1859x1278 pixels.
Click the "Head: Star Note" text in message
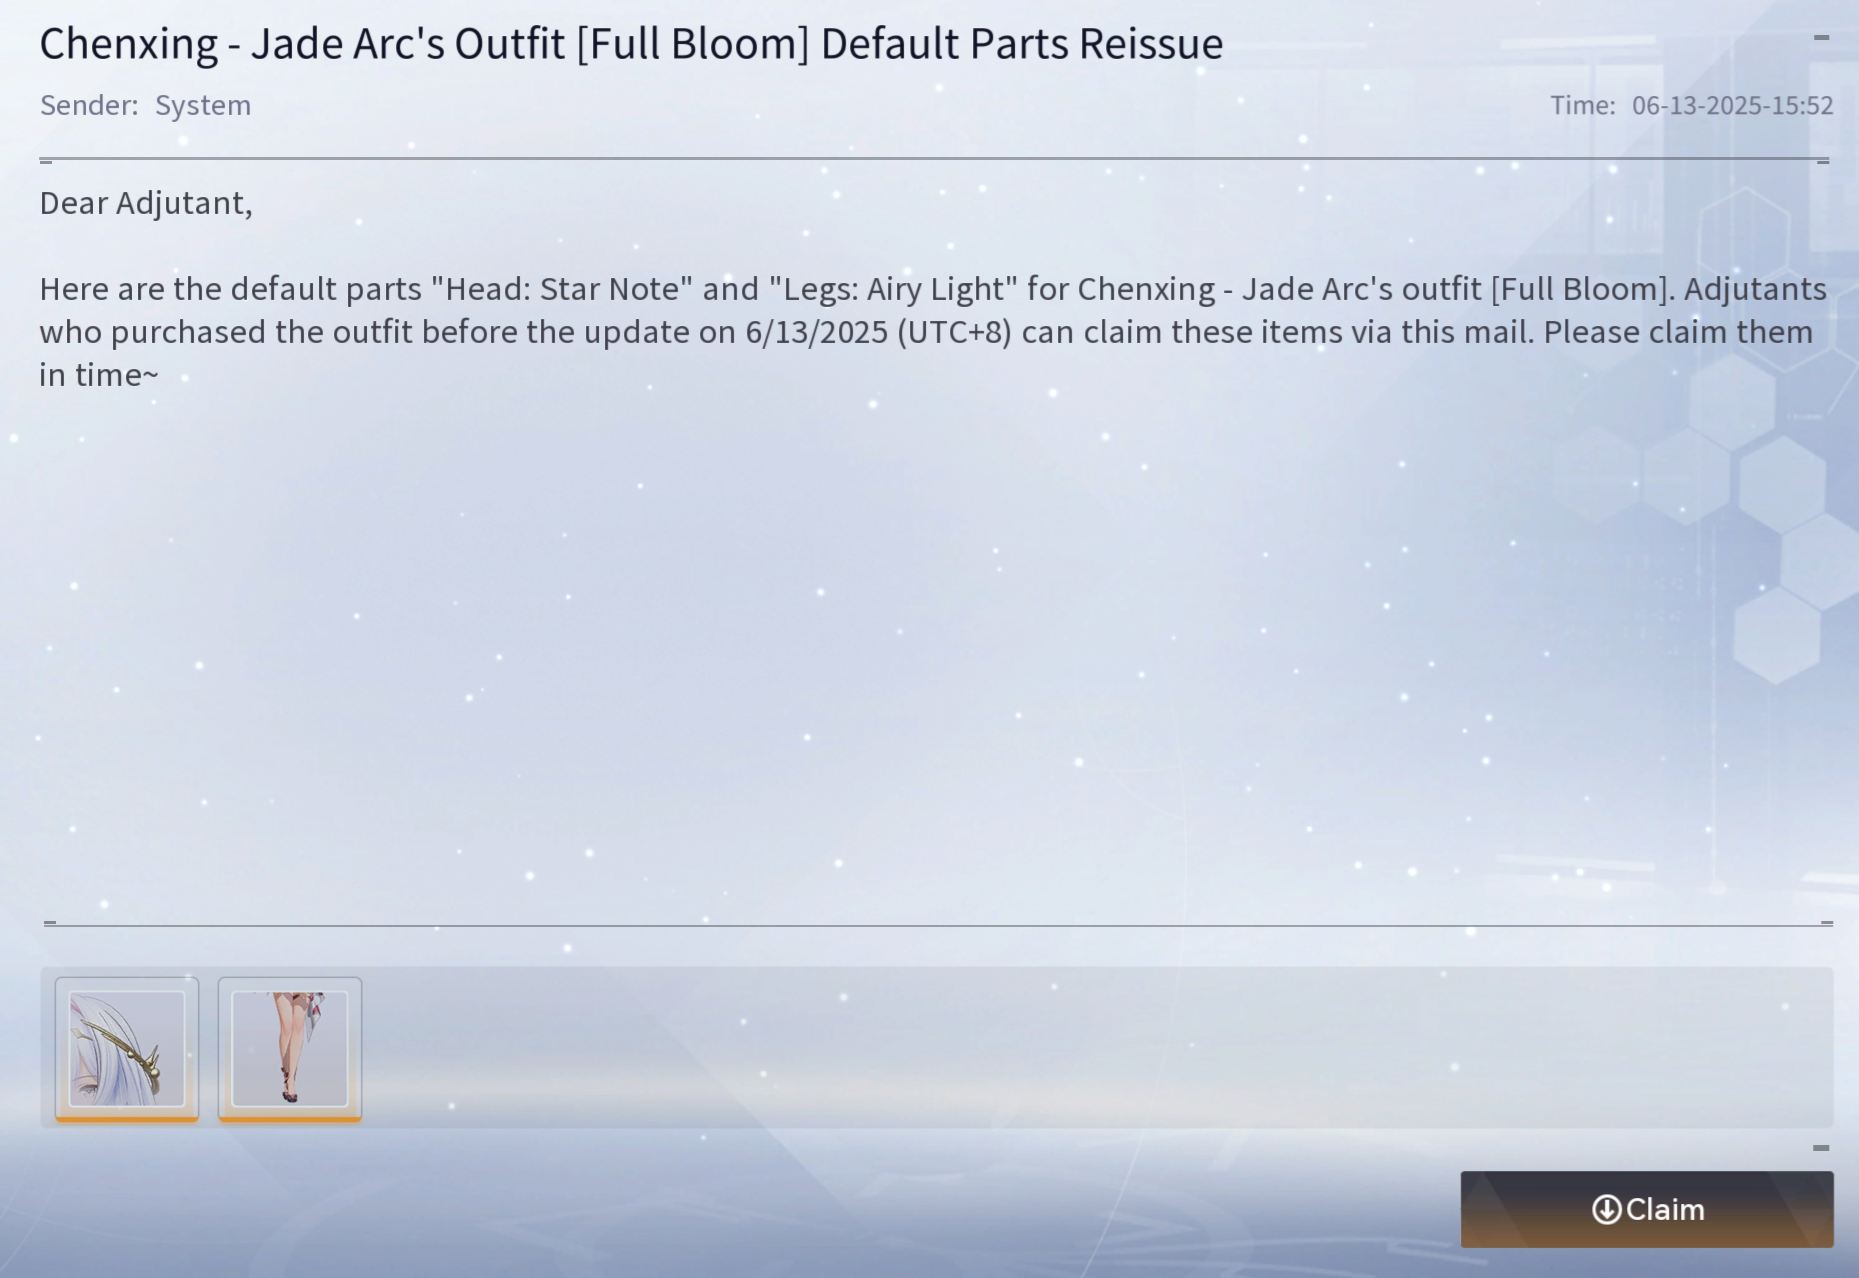coord(562,289)
